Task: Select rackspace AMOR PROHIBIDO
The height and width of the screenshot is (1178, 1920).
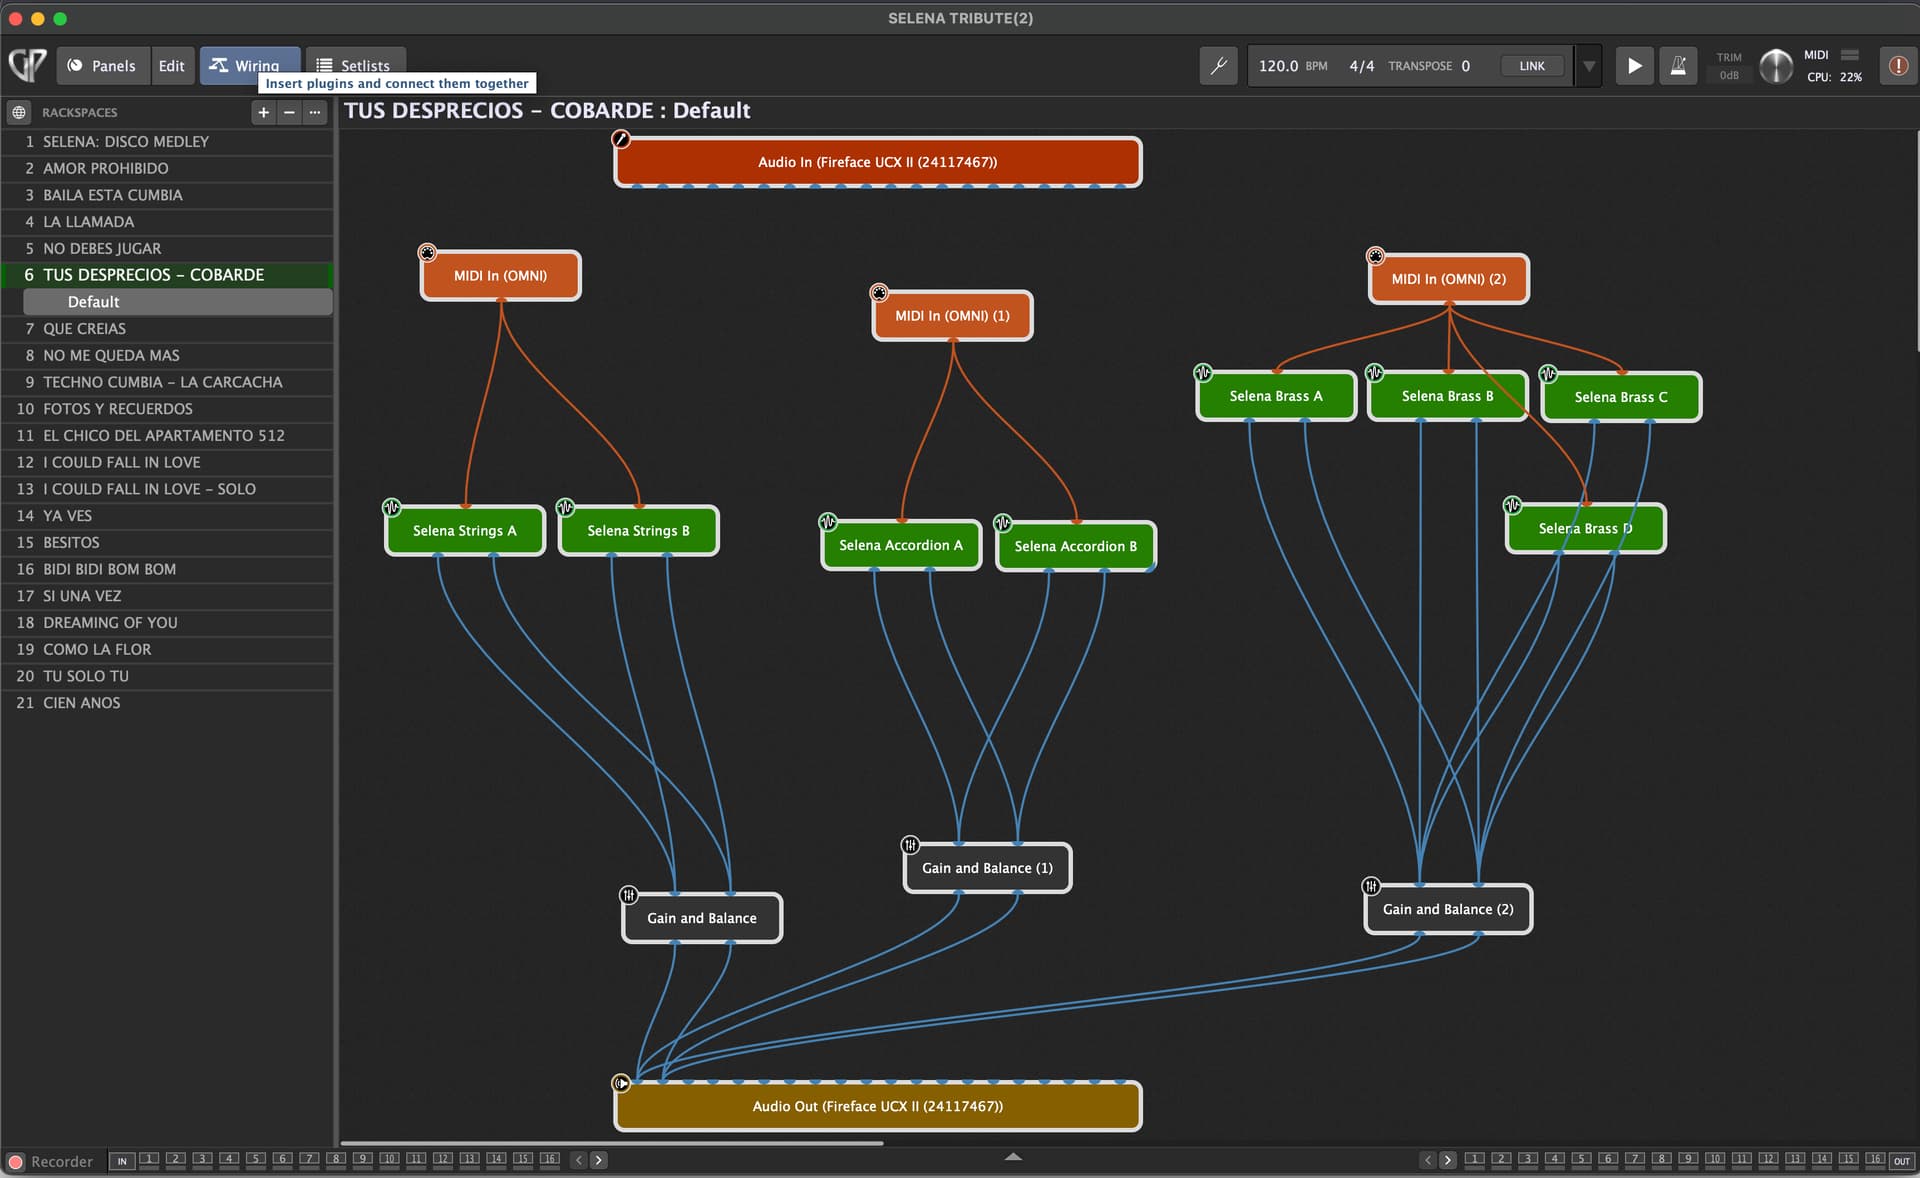Action: [167, 168]
